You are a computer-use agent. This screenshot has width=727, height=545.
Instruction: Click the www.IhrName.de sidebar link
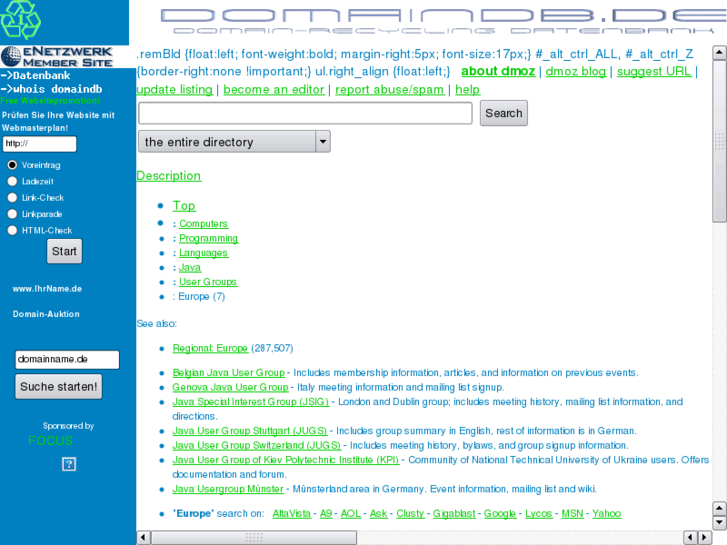[x=47, y=289]
